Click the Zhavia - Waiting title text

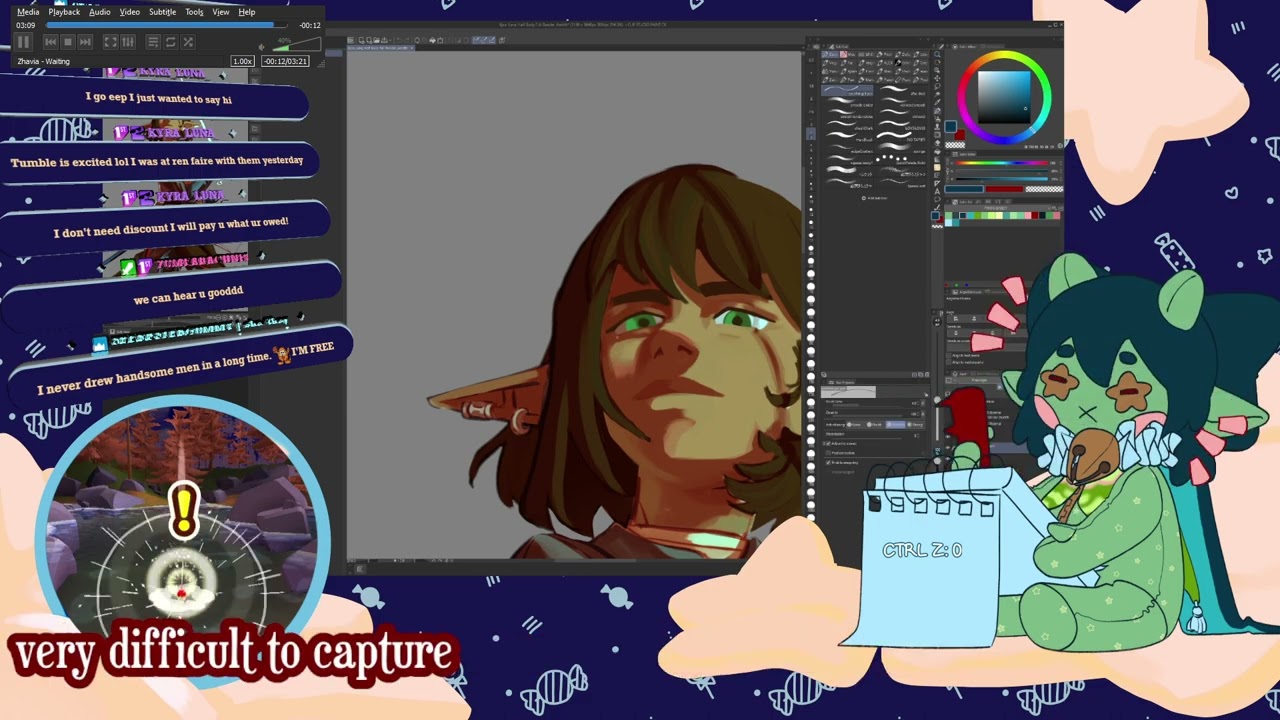(x=43, y=61)
